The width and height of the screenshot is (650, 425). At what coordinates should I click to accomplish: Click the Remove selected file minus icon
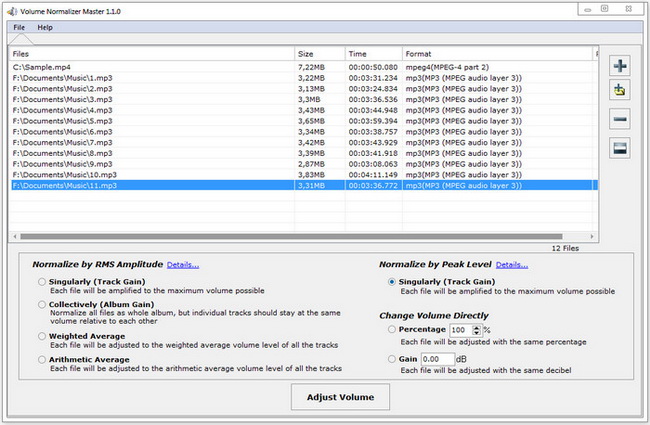pos(620,120)
